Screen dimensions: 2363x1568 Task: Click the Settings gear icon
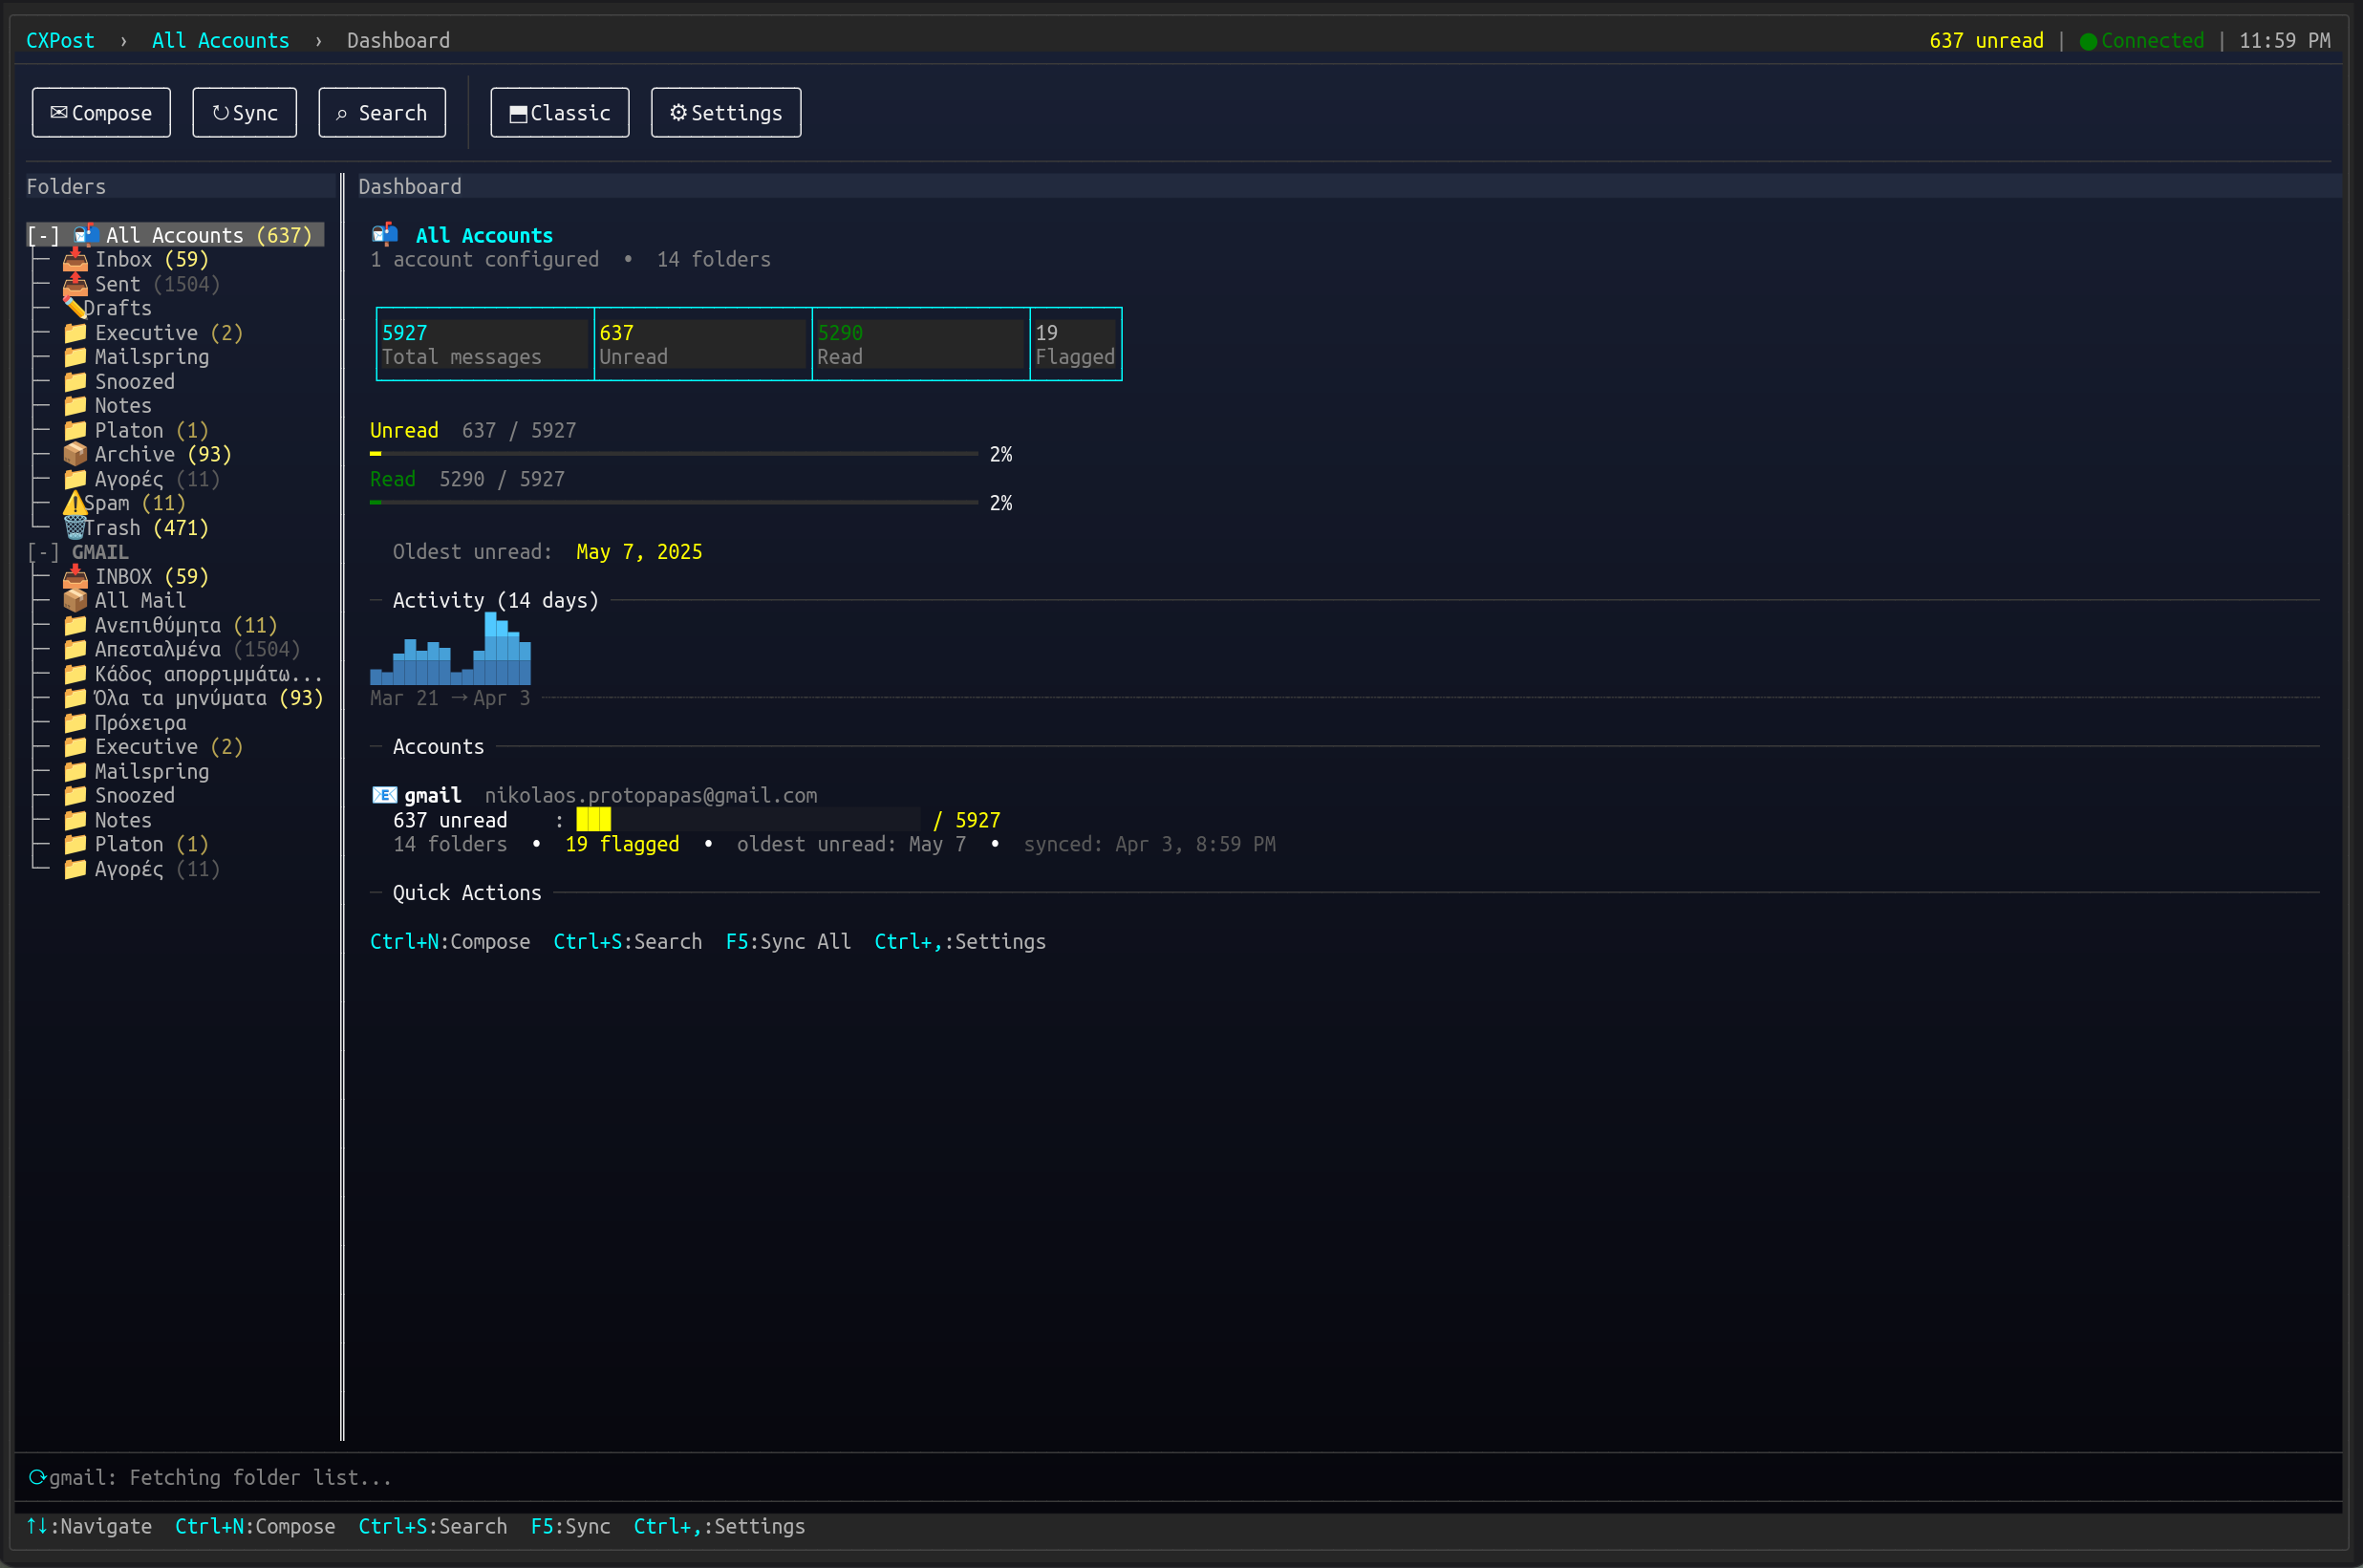(x=679, y=112)
